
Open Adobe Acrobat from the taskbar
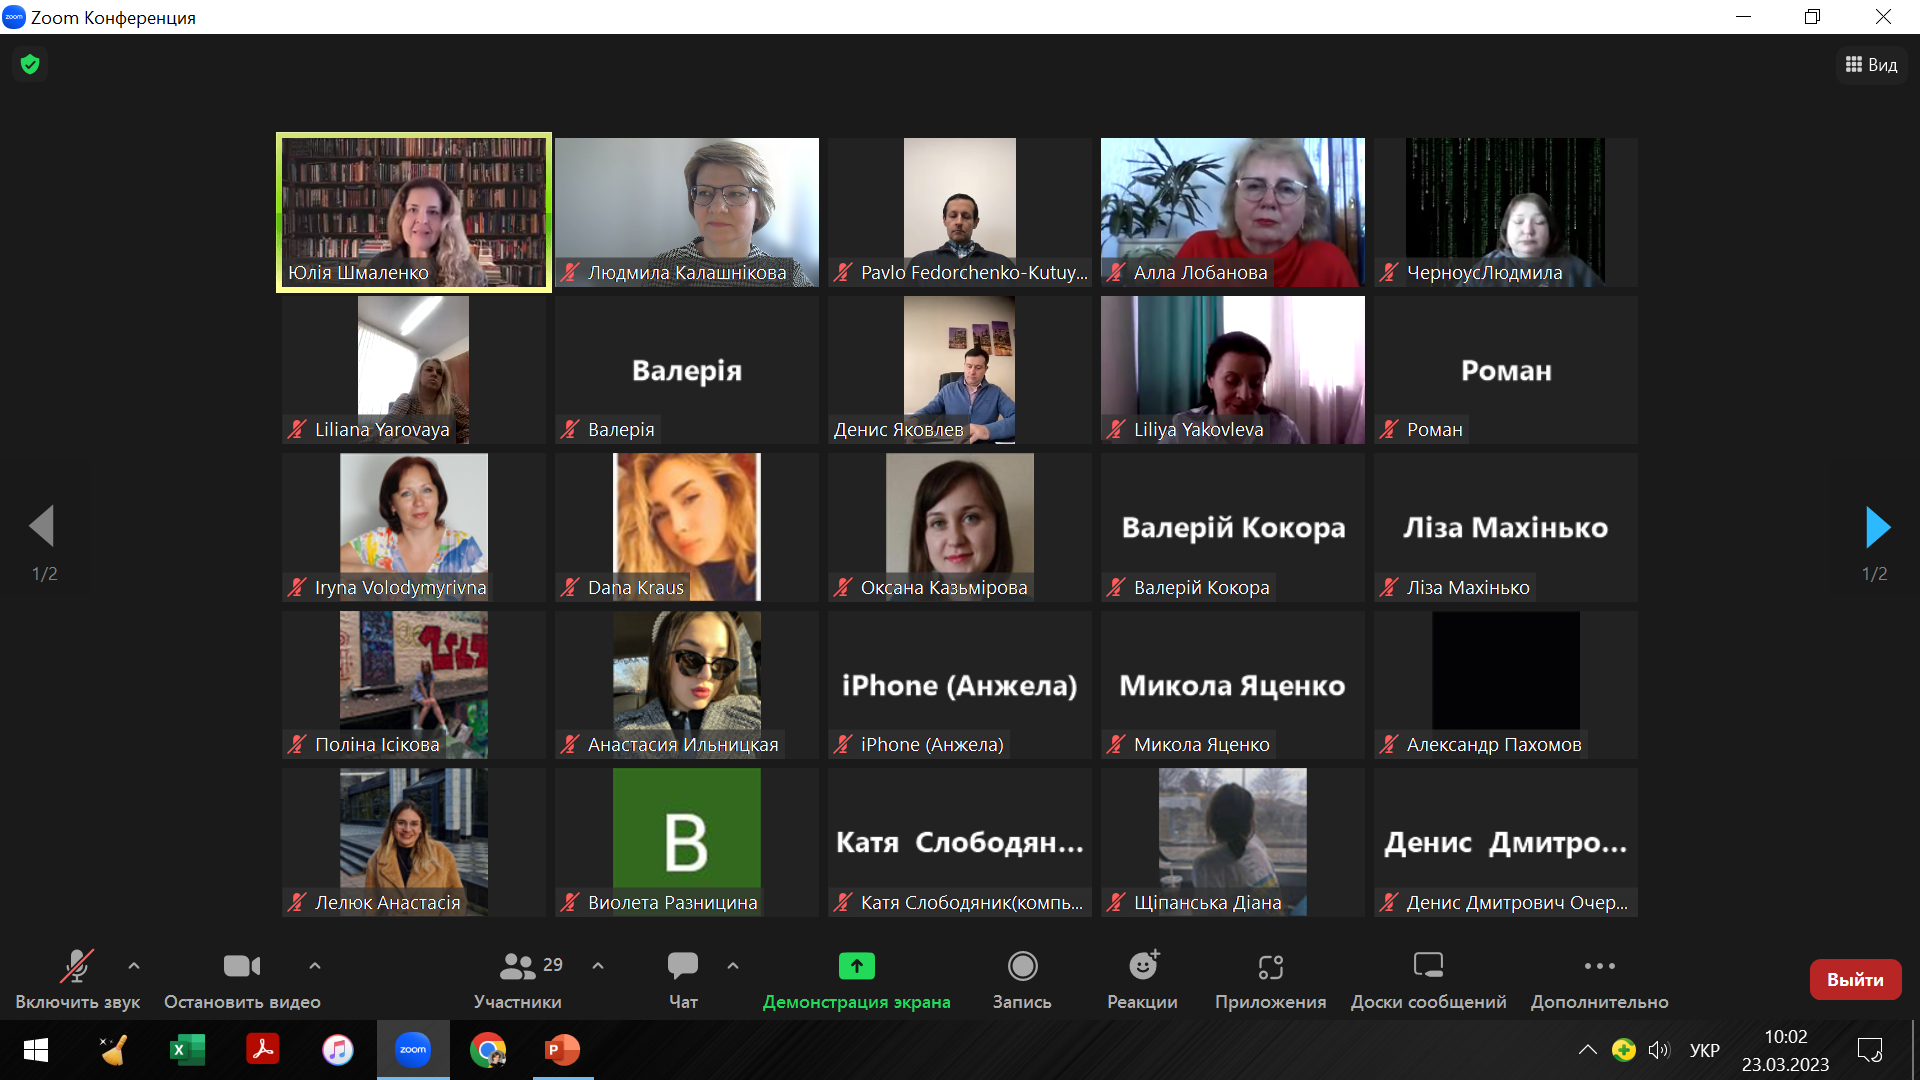(262, 1050)
